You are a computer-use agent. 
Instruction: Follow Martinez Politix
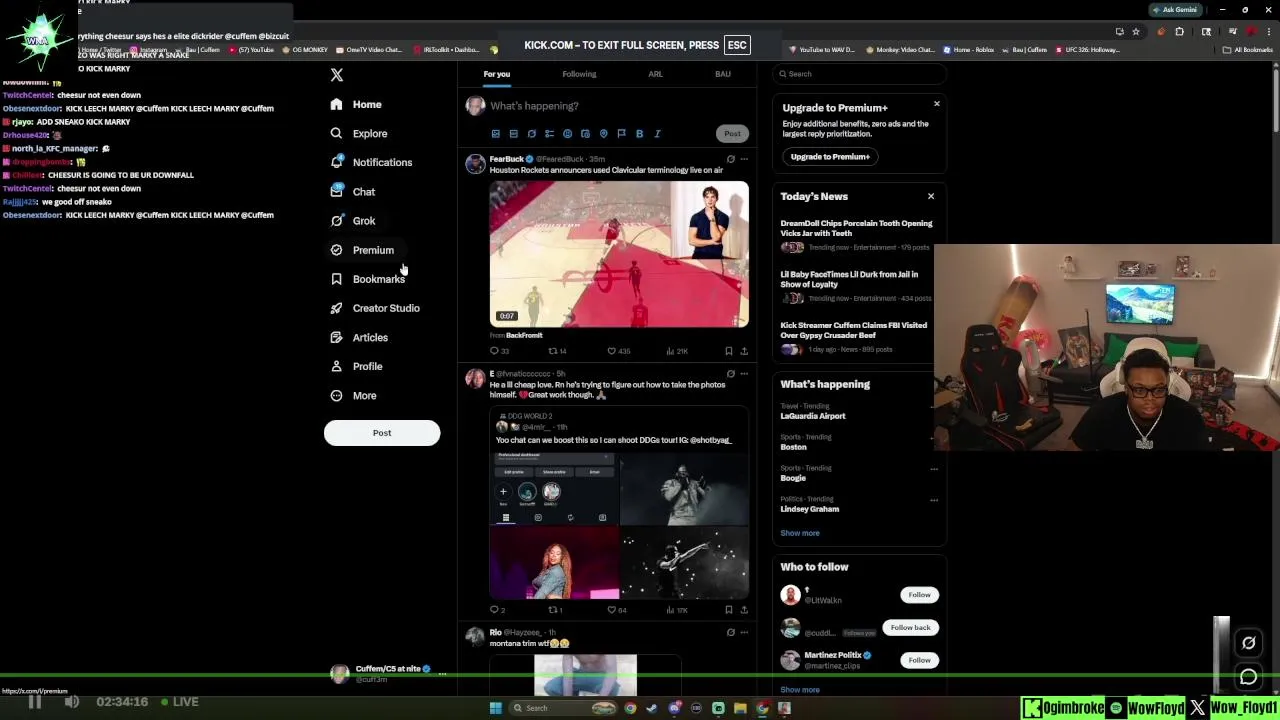(x=919, y=660)
